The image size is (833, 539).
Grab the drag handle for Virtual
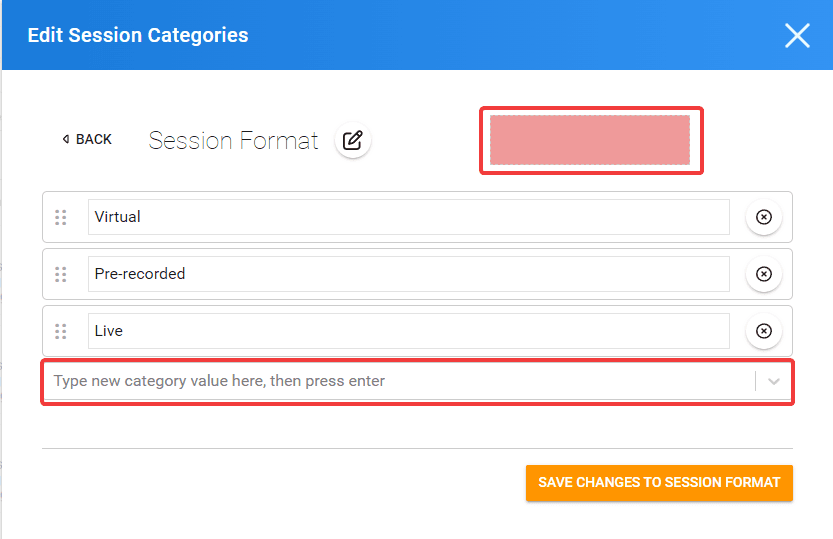pos(61,217)
